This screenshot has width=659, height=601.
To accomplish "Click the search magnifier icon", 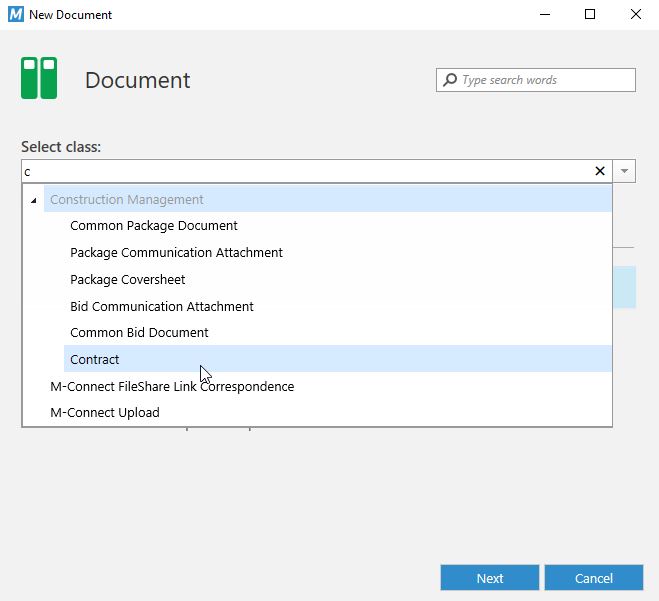I will click(450, 79).
